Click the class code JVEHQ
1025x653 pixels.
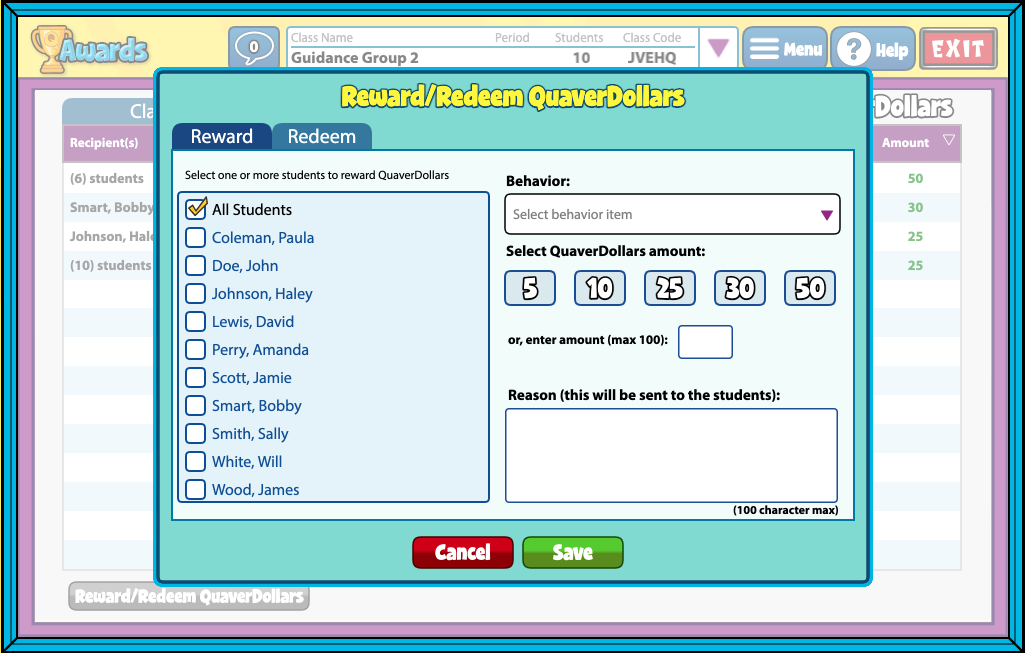[652, 58]
